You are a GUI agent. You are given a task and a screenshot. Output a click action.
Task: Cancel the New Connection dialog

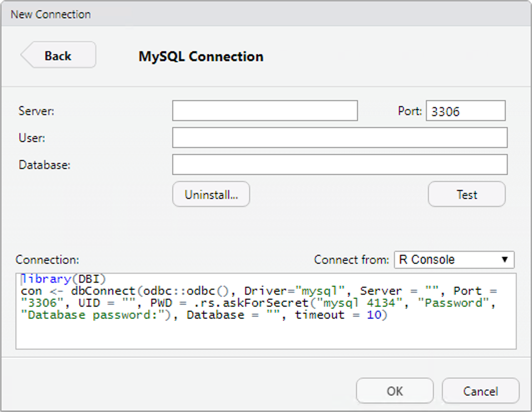click(480, 391)
